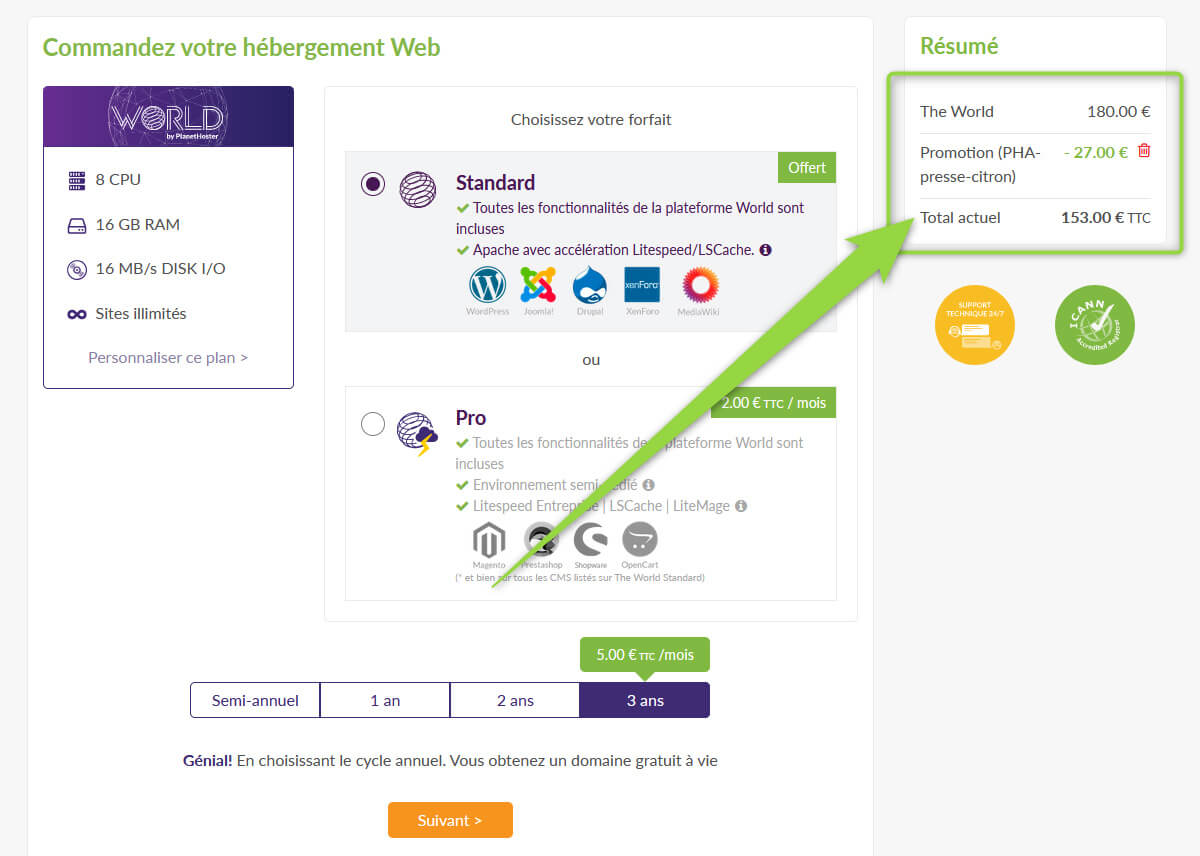
Task: Choose the 3 ans billing cycle
Action: [x=645, y=700]
